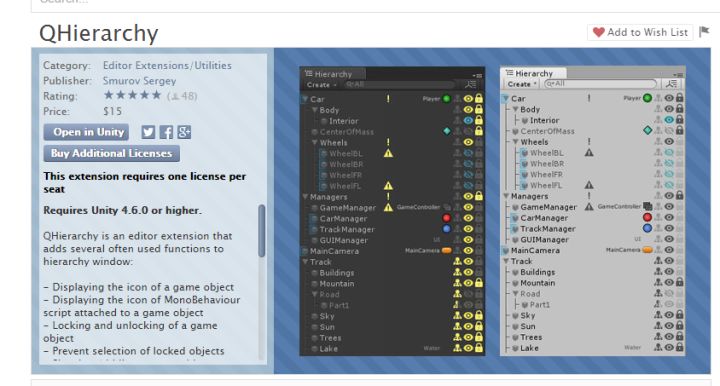The image size is (720, 386).
Task: Click the five-star rating display
Action: point(133,95)
